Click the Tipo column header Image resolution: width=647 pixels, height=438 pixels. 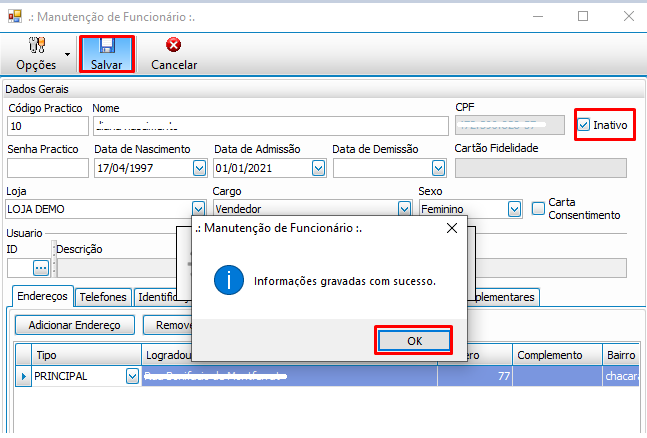tap(86, 355)
